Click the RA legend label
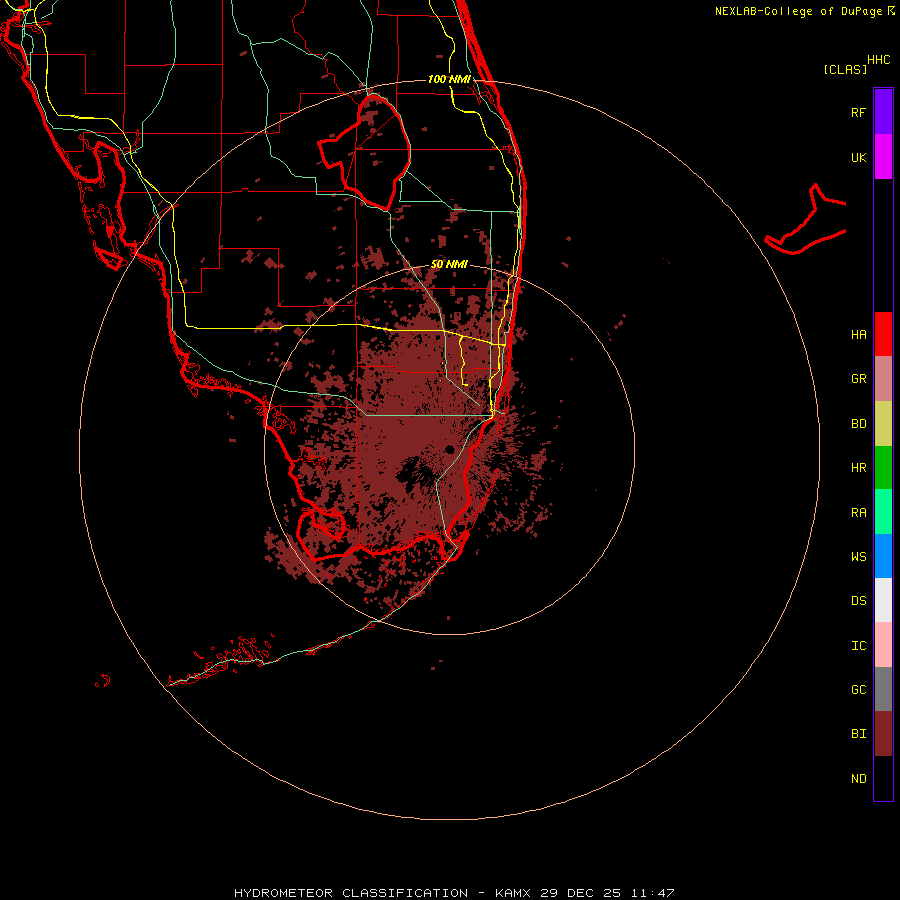900x900 pixels. click(x=858, y=513)
